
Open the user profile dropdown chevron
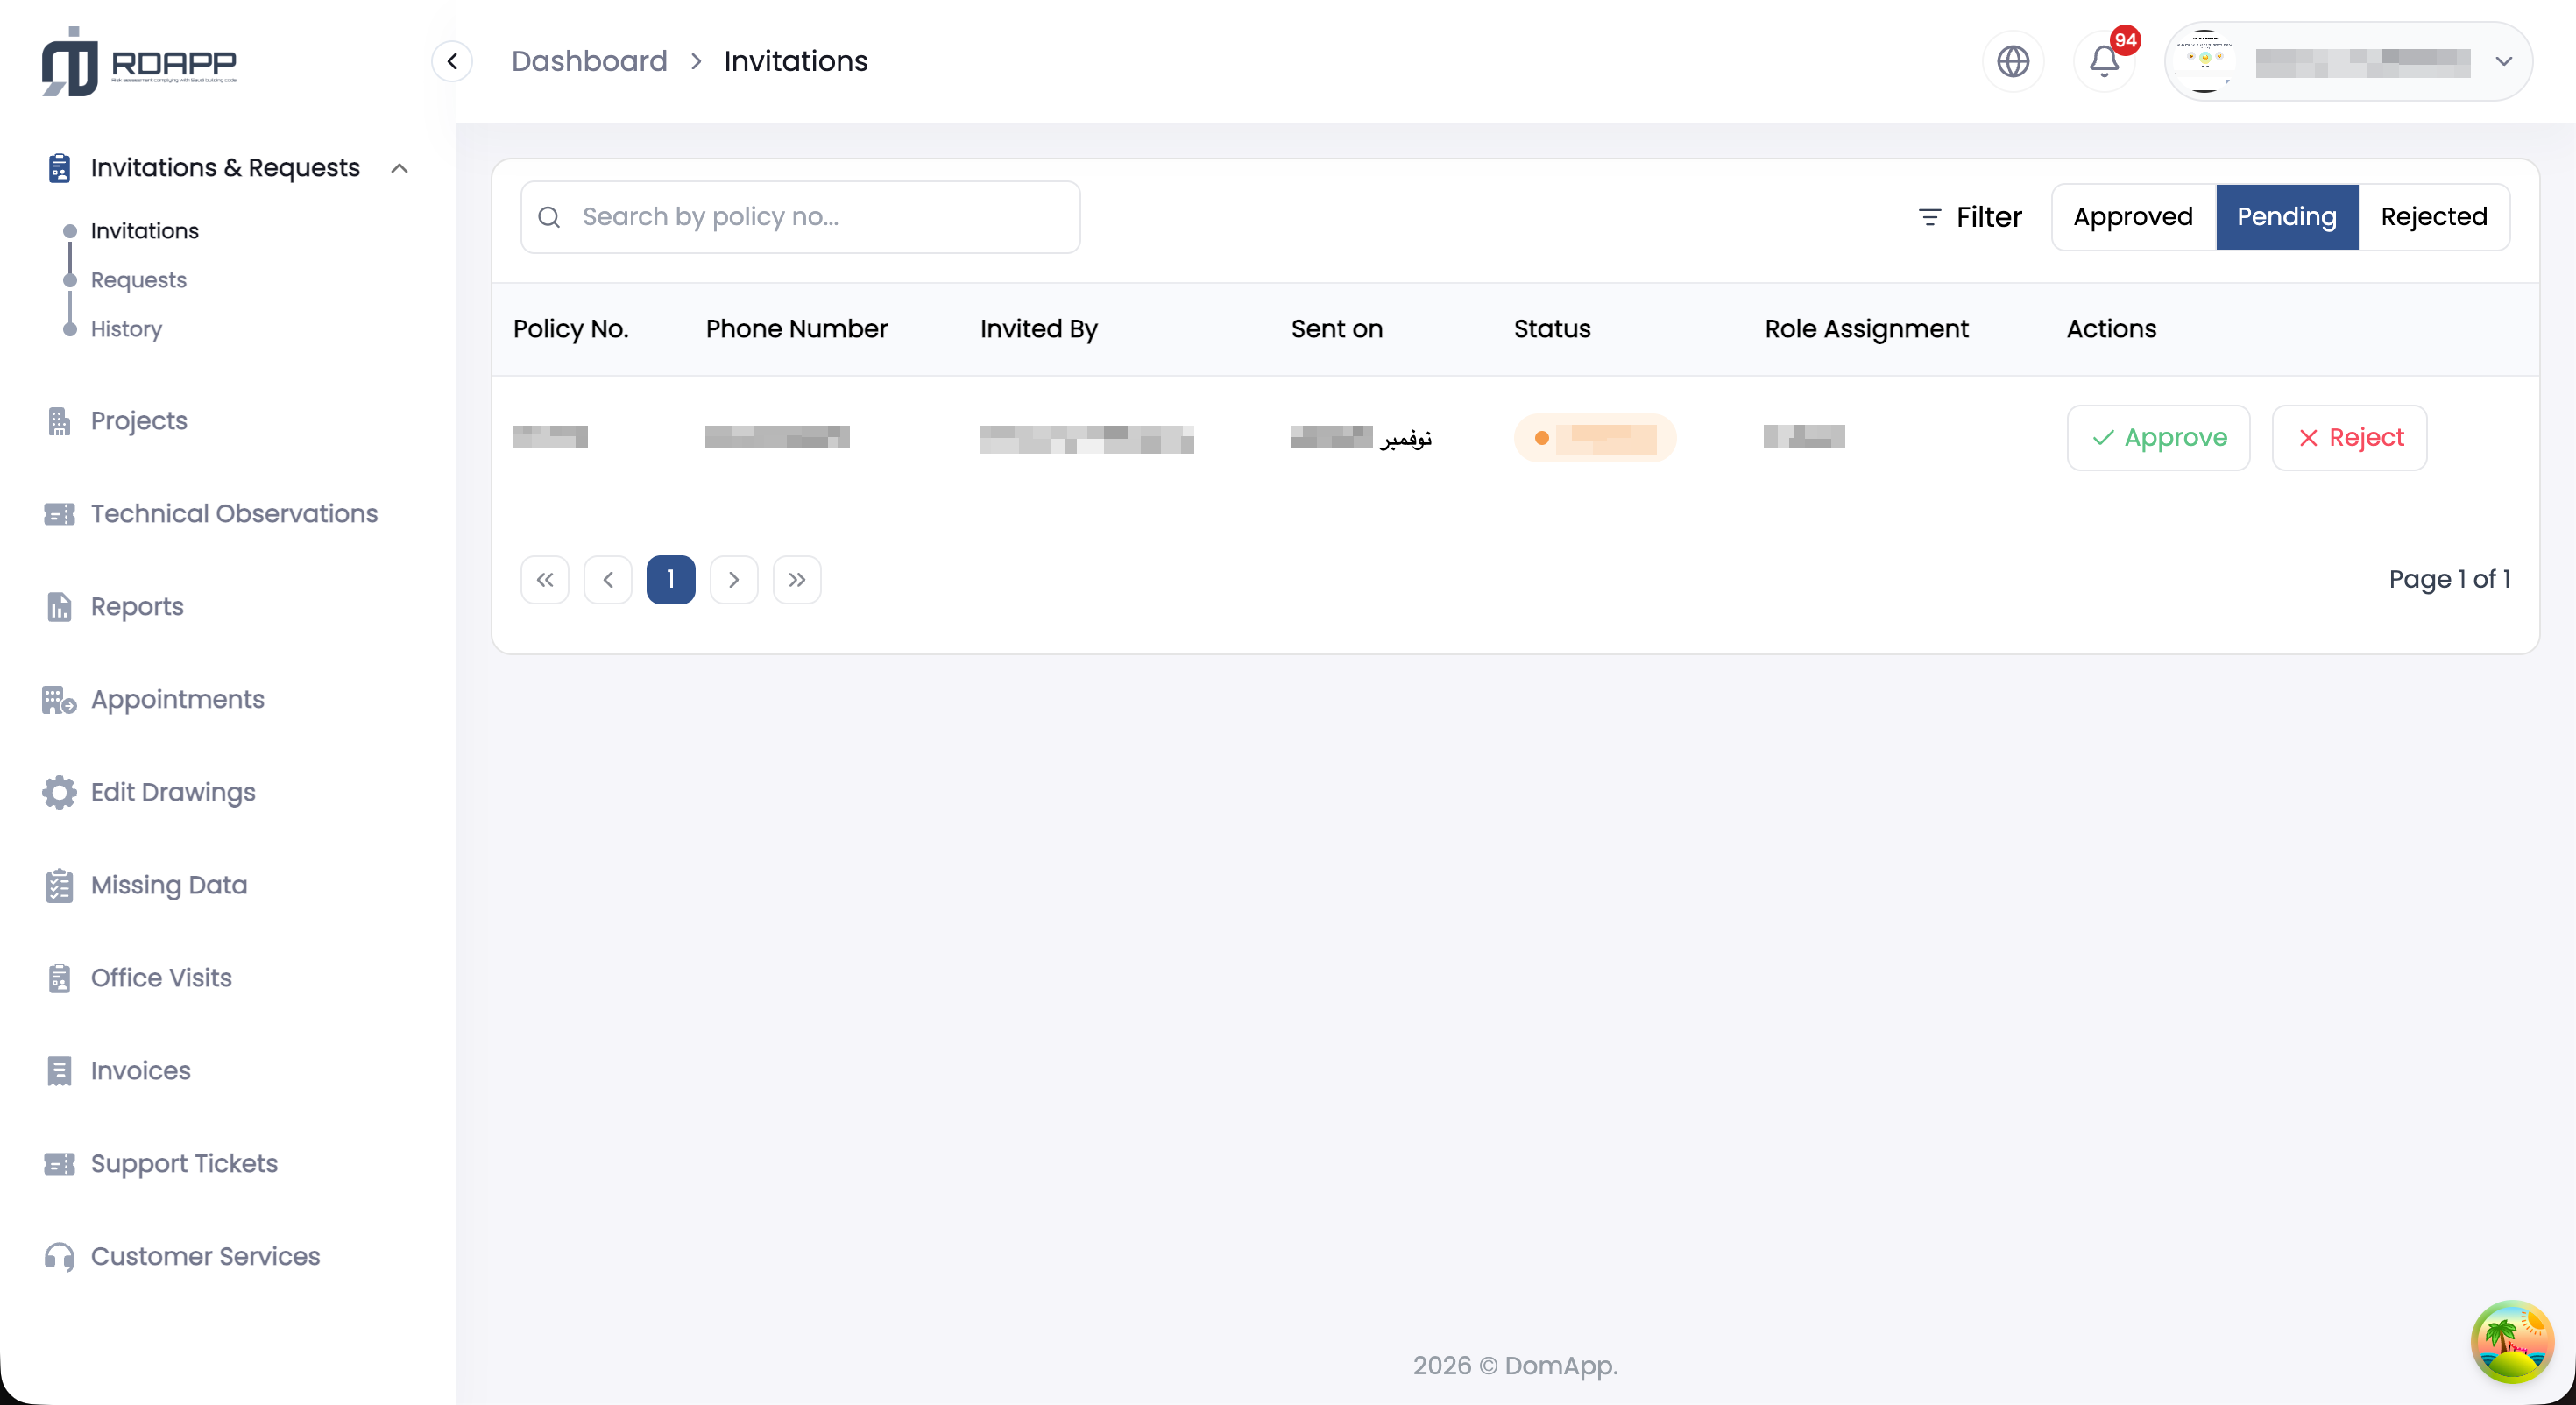[2503, 62]
